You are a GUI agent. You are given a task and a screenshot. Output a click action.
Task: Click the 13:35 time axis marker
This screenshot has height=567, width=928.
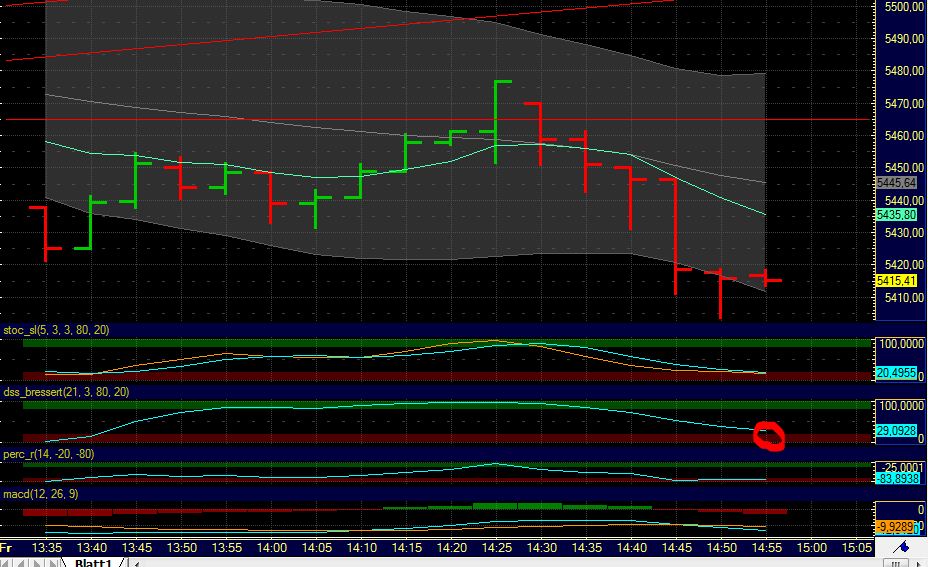(x=47, y=548)
